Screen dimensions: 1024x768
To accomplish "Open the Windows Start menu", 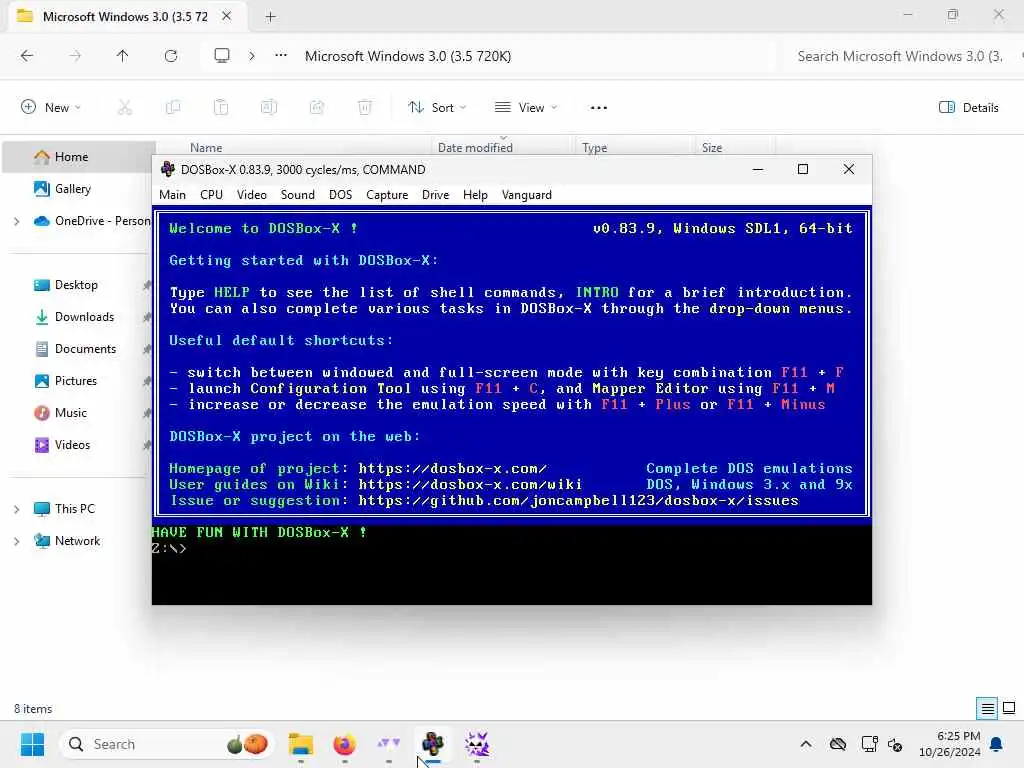I will point(32,744).
